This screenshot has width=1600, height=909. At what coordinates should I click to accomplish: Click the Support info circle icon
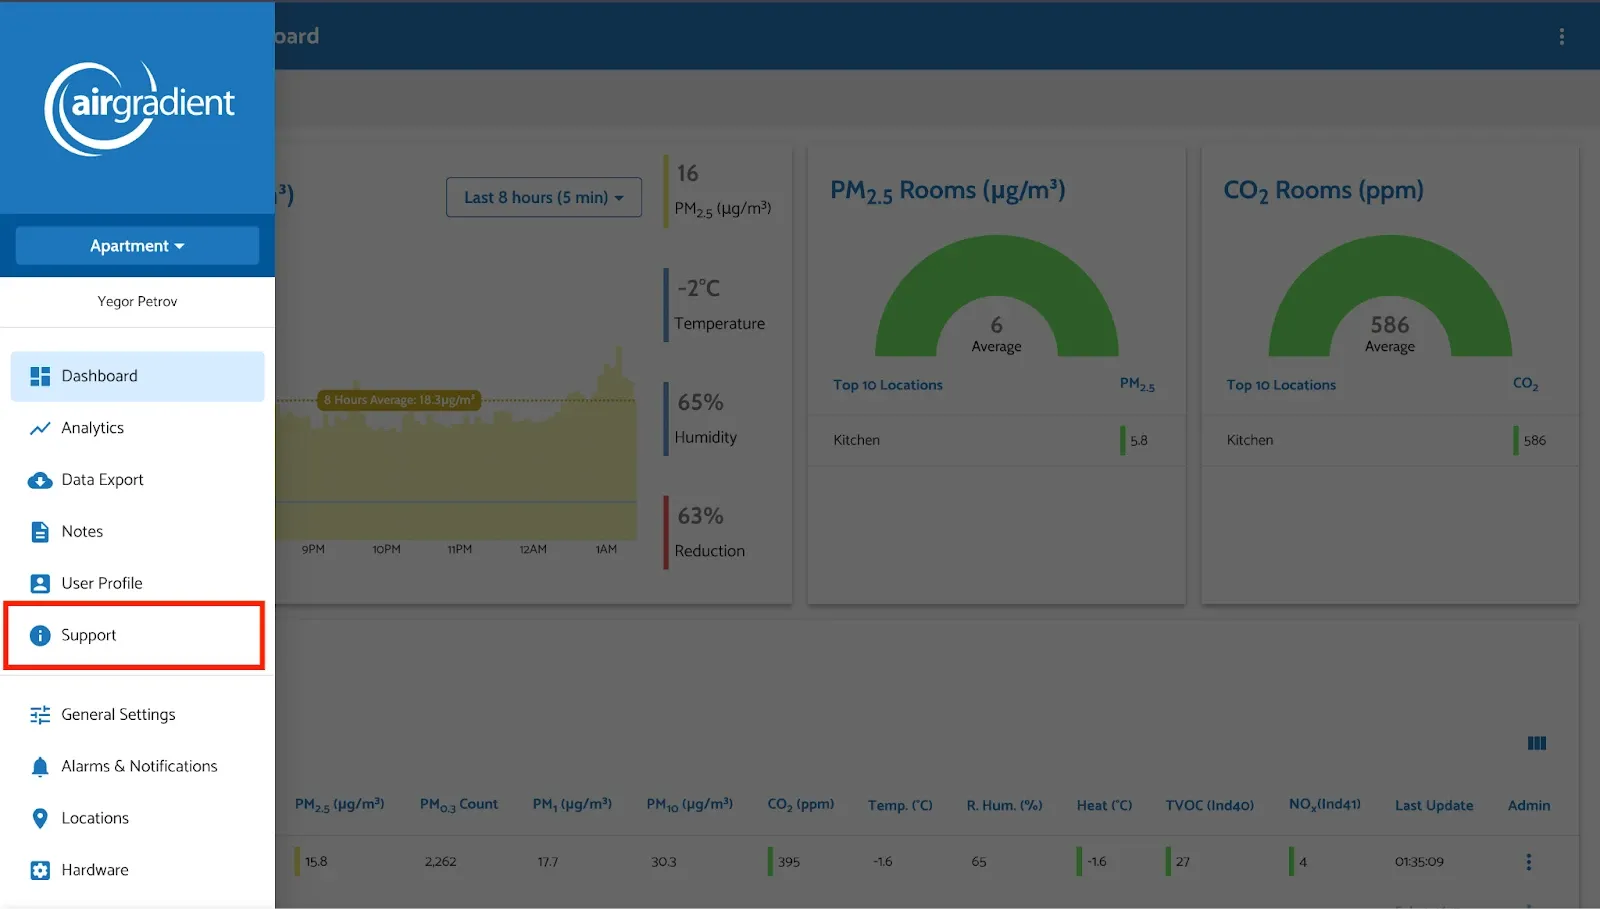click(x=40, y=636)
